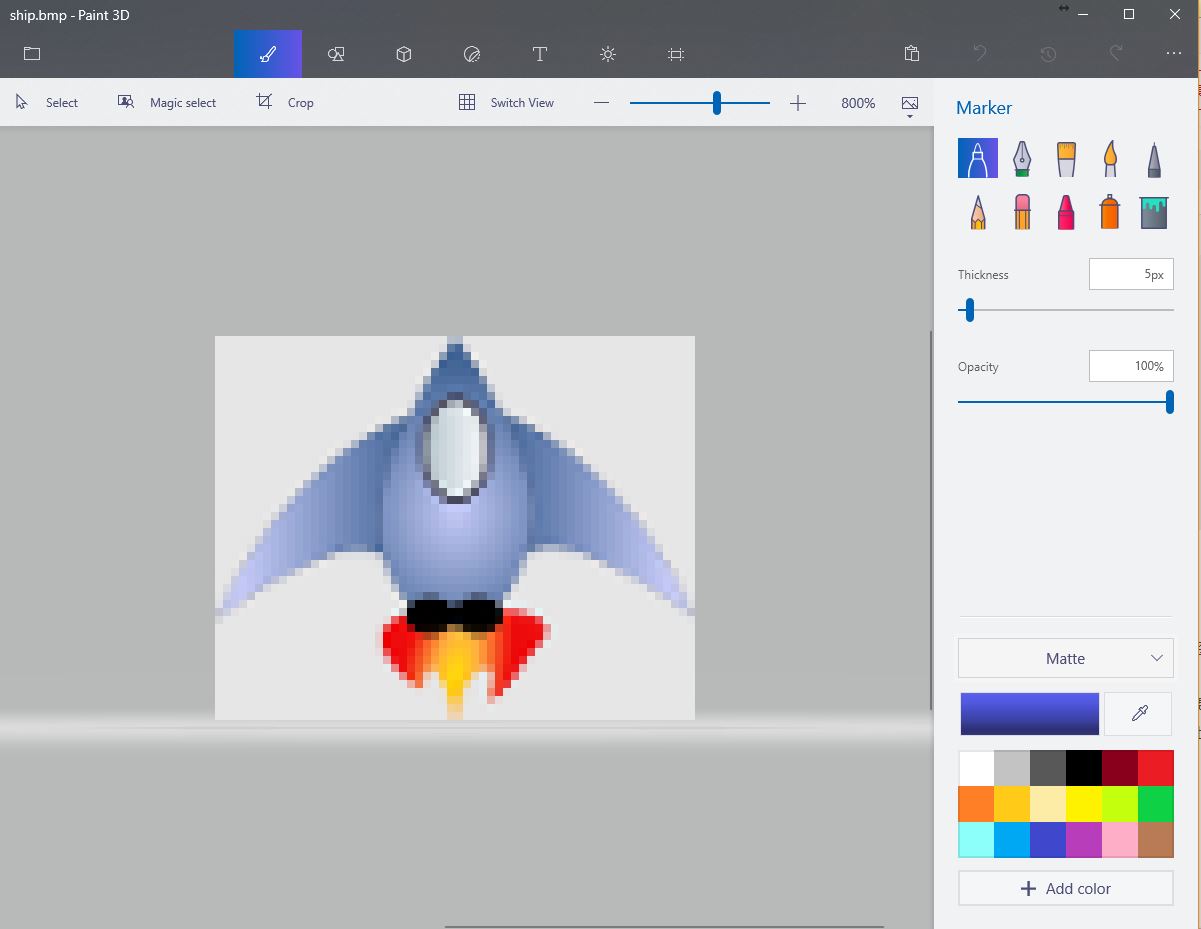Toggle Switch View mode

coord(506,101)
